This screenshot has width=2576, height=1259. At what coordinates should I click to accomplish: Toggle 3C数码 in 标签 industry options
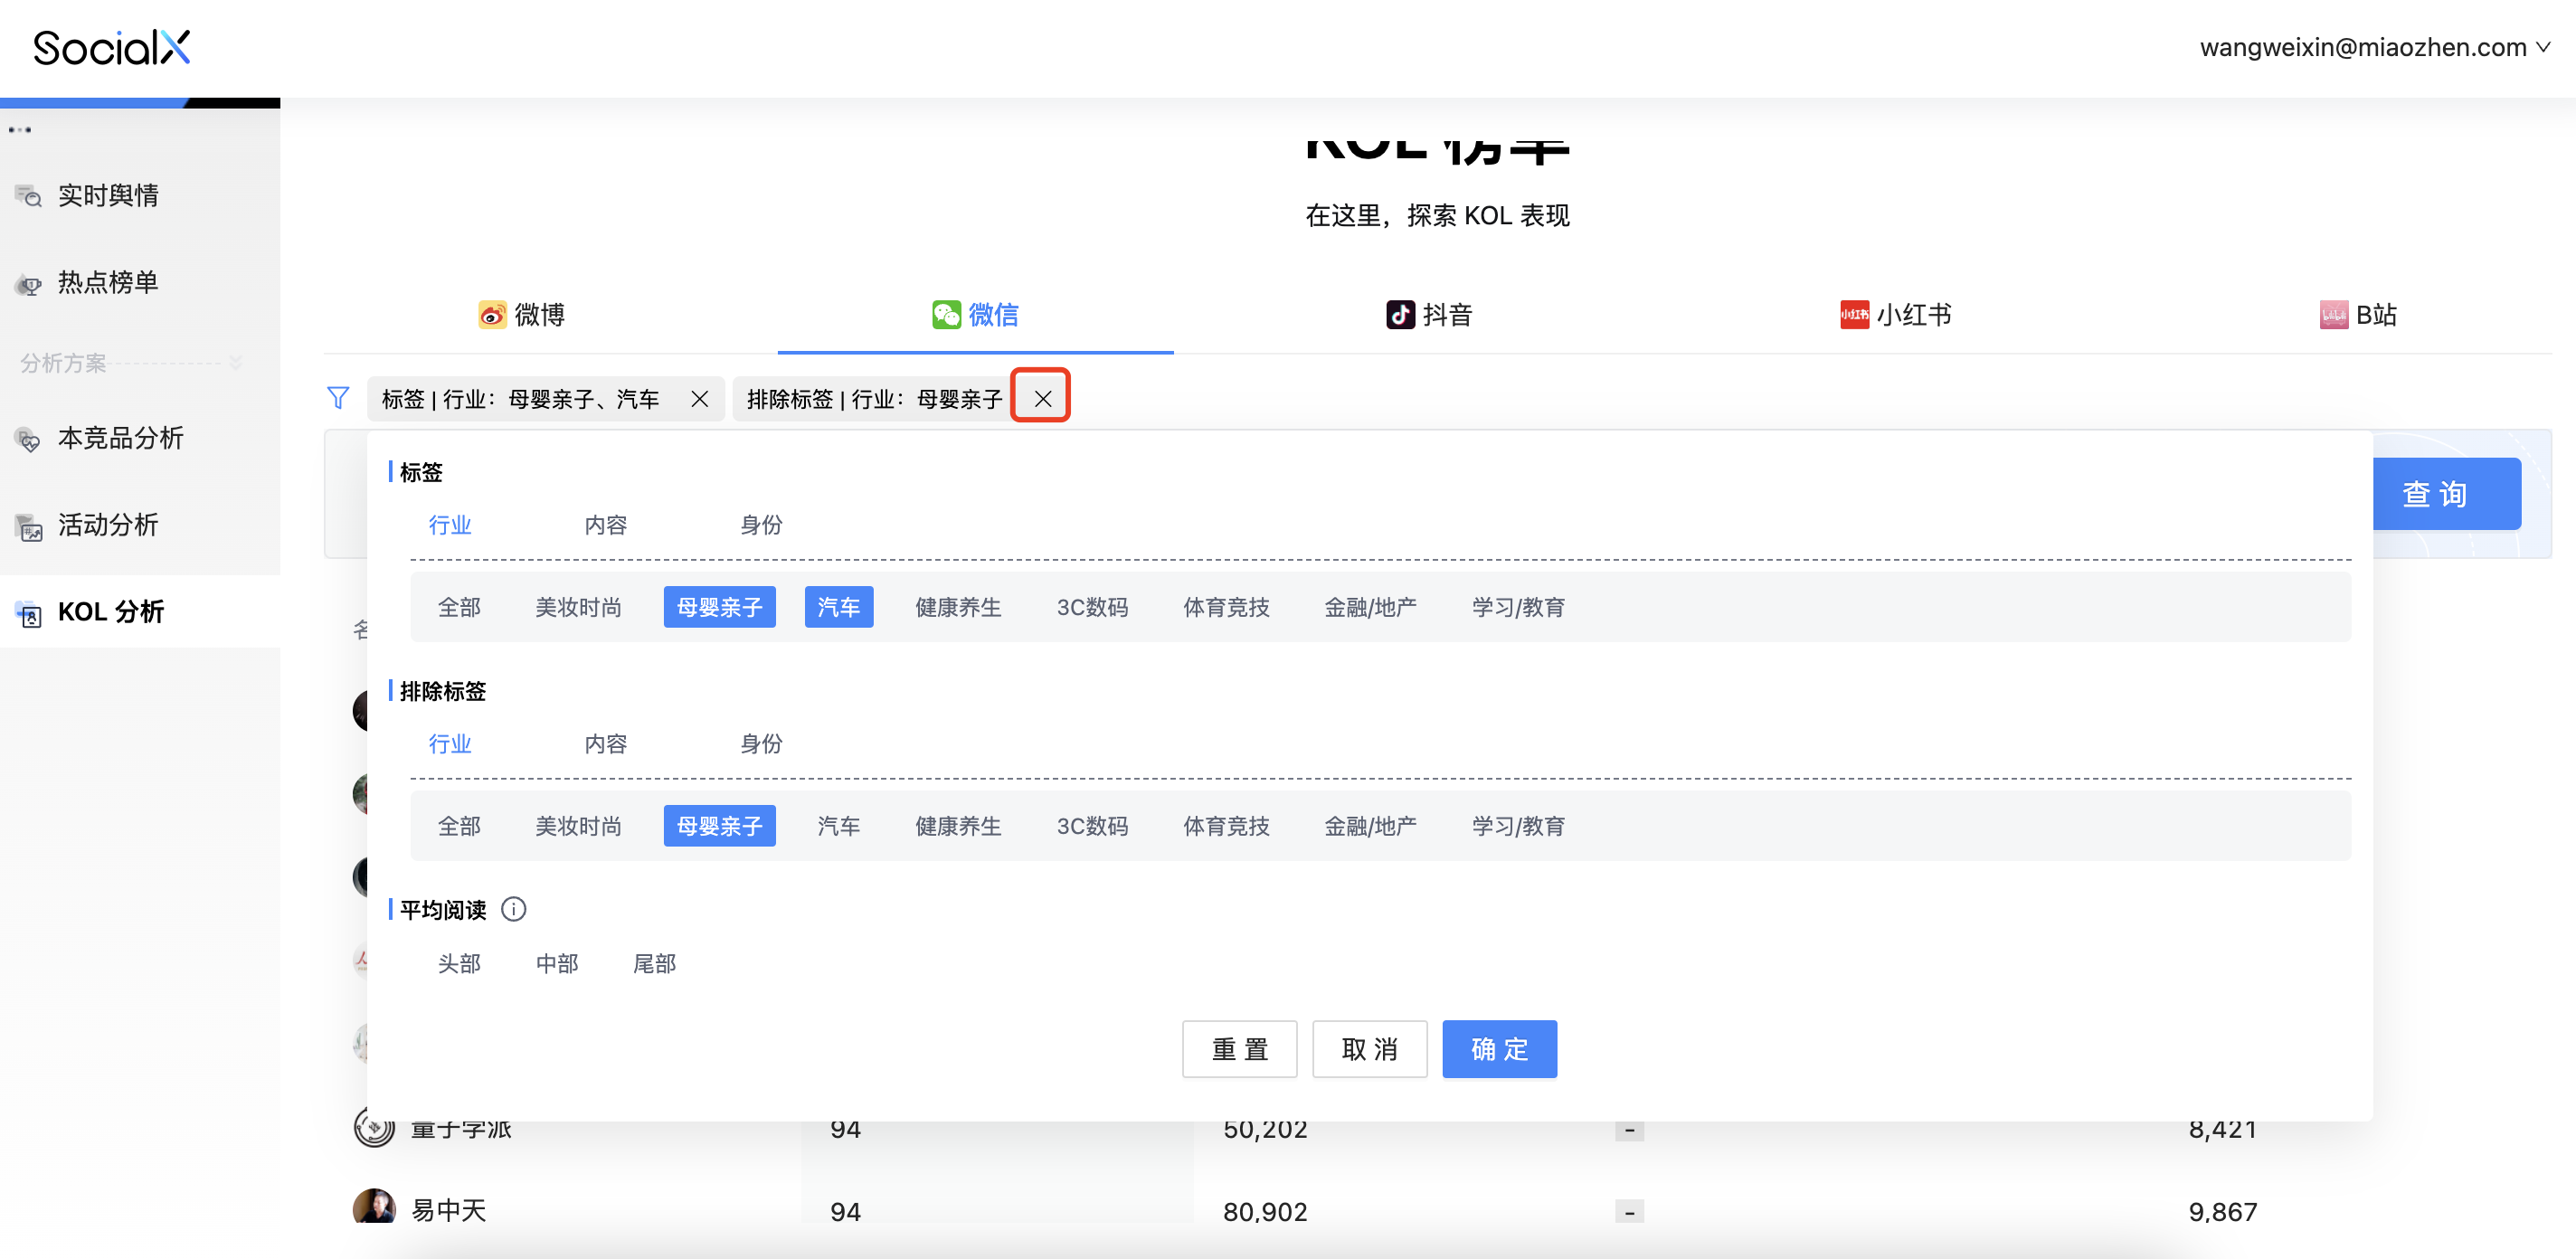1092,607
